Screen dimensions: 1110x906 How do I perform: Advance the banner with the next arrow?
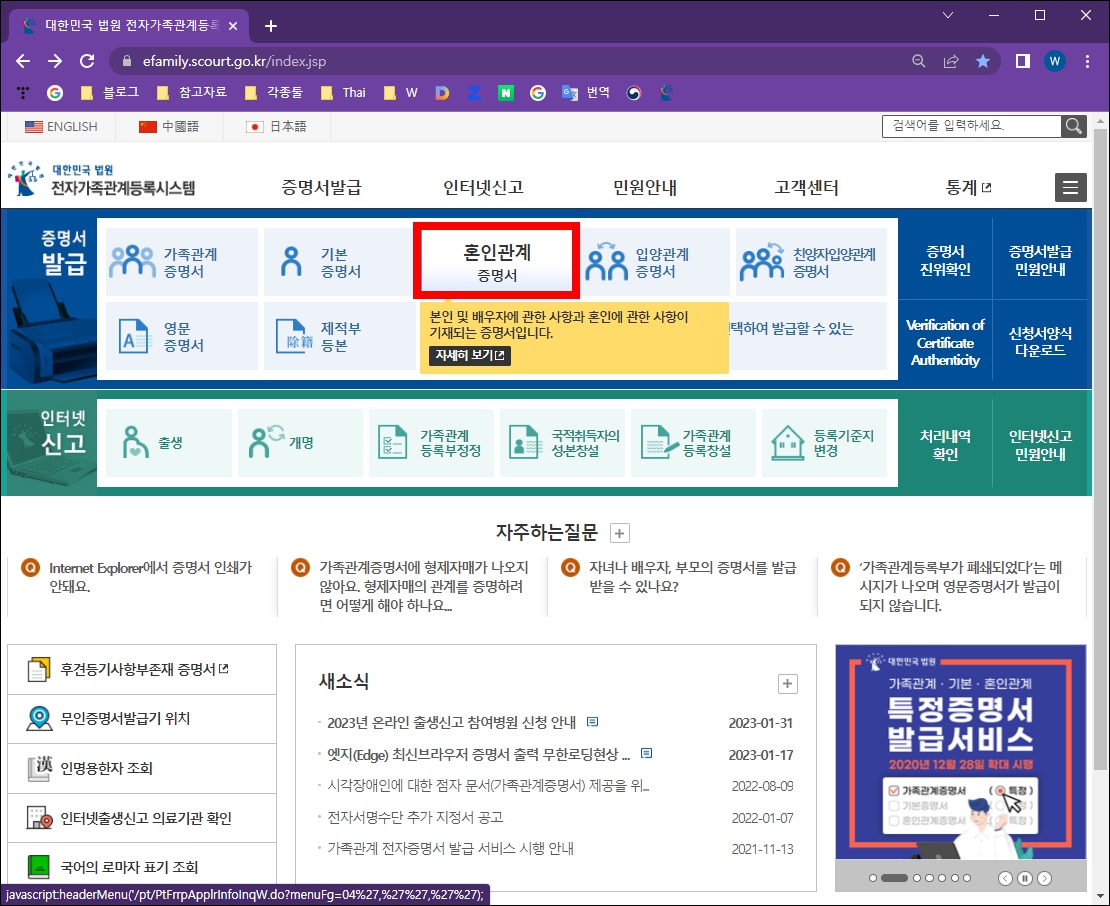pyautogui.click(x=1047, y=878)
